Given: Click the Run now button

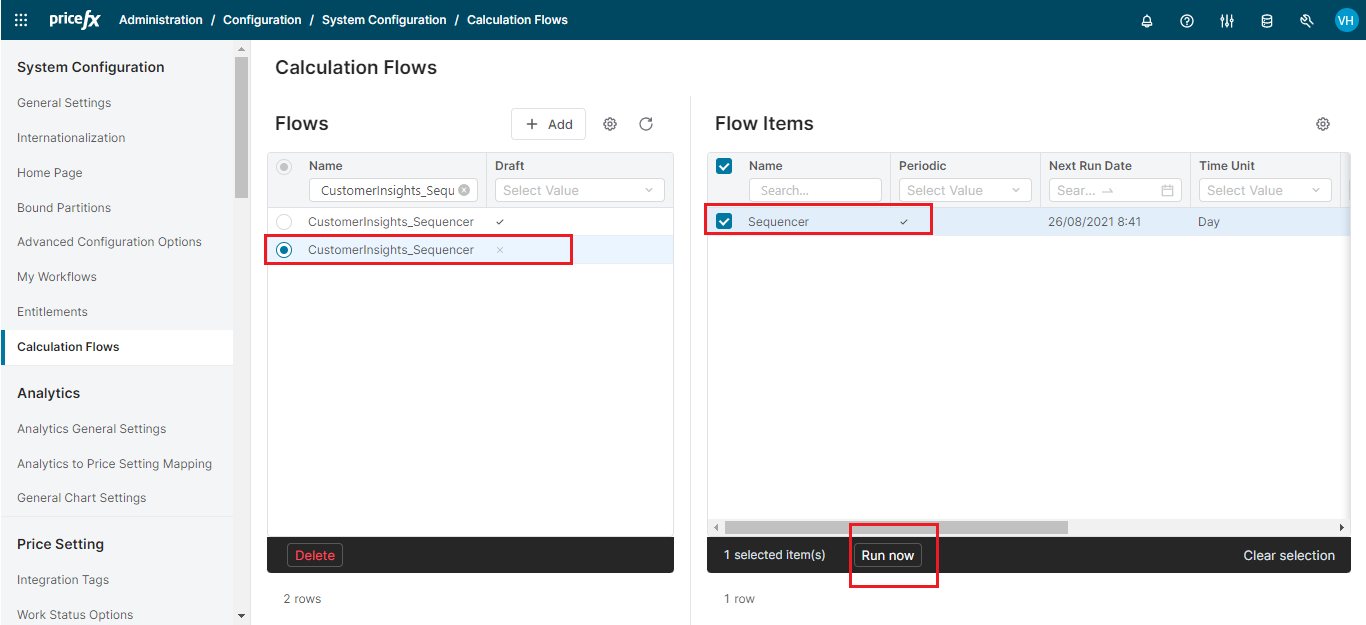Looking at the screenshot, I should pos(887,556).
